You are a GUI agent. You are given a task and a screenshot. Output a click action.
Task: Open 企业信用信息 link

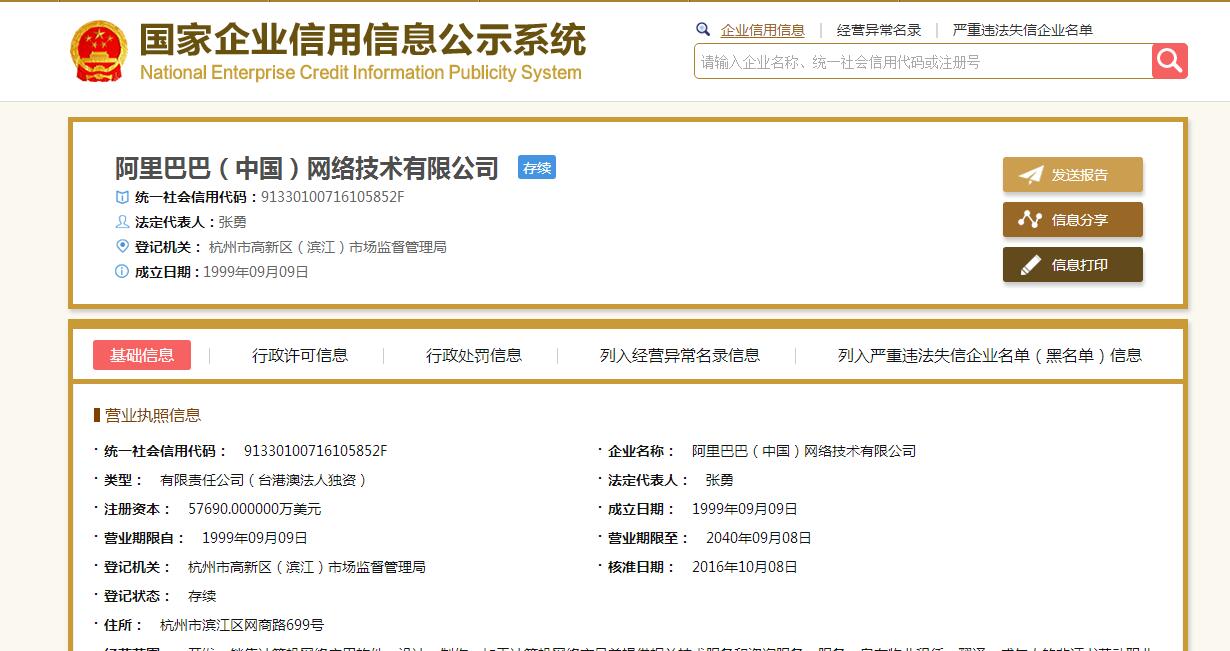click(x=763, y=30)
